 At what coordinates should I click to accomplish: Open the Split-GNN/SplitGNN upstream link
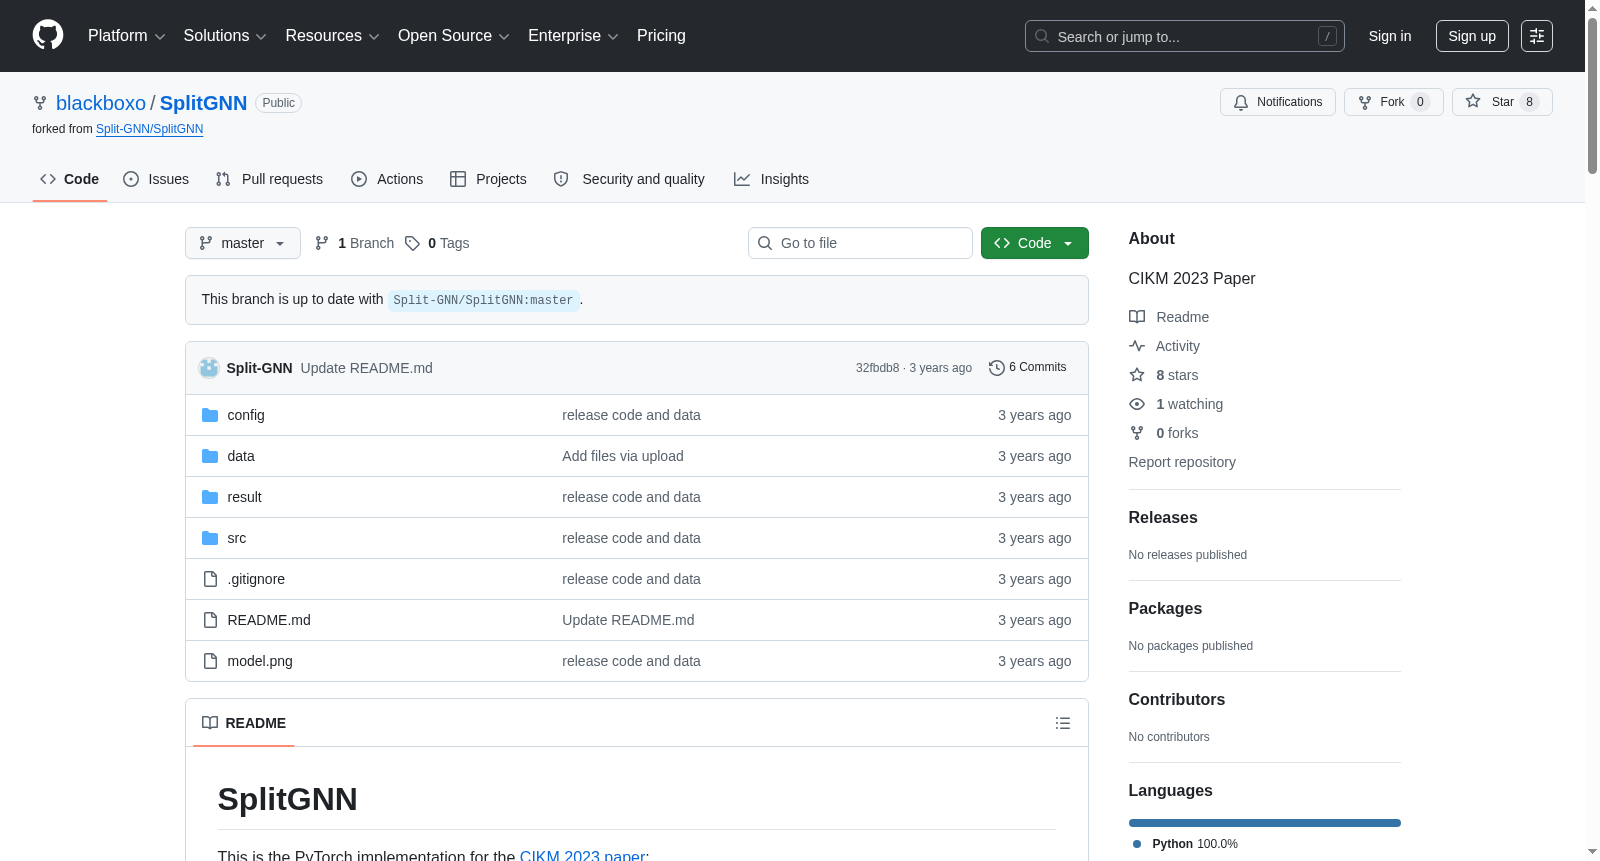[x=150, y=129]
